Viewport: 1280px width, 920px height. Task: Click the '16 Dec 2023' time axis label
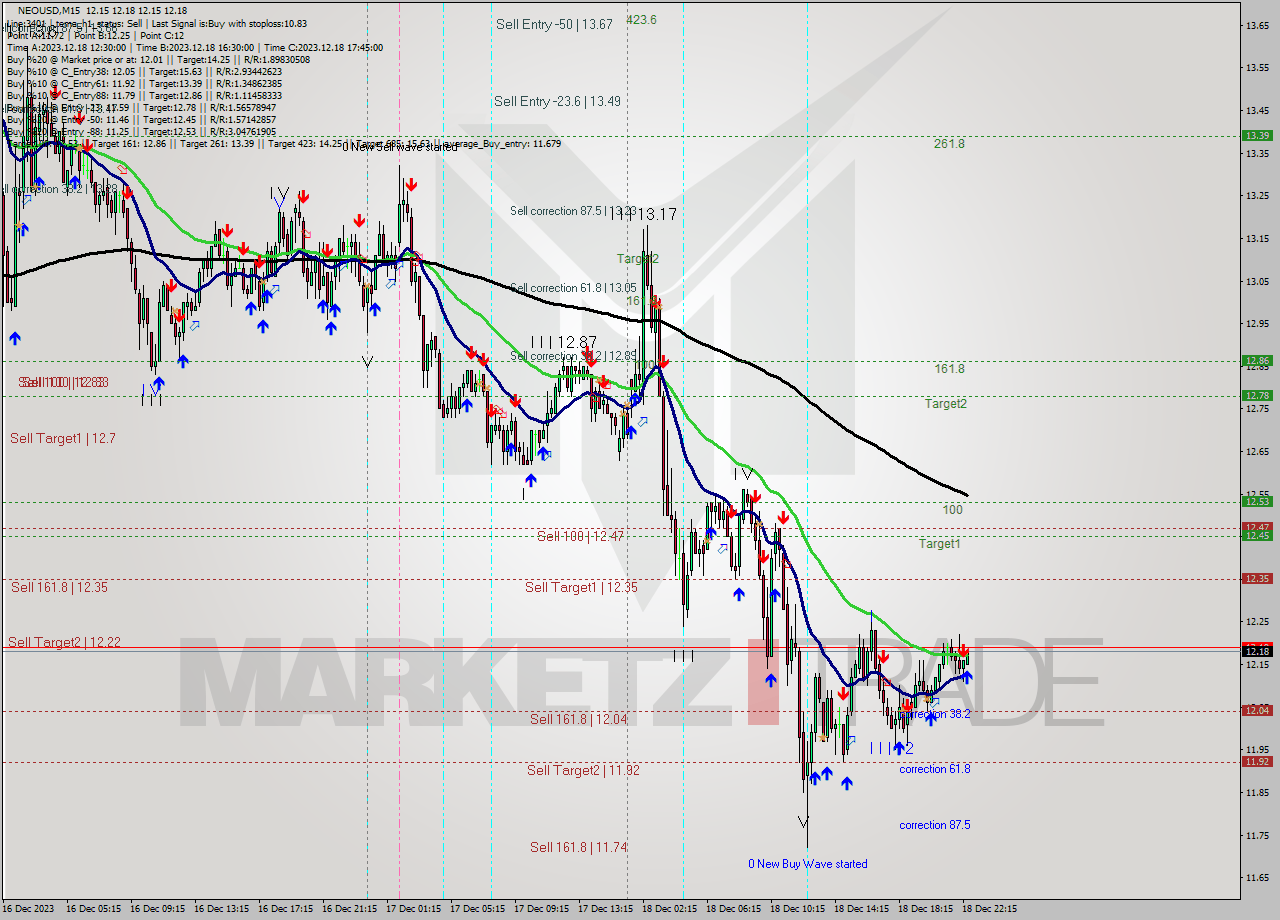click(26, 909)
